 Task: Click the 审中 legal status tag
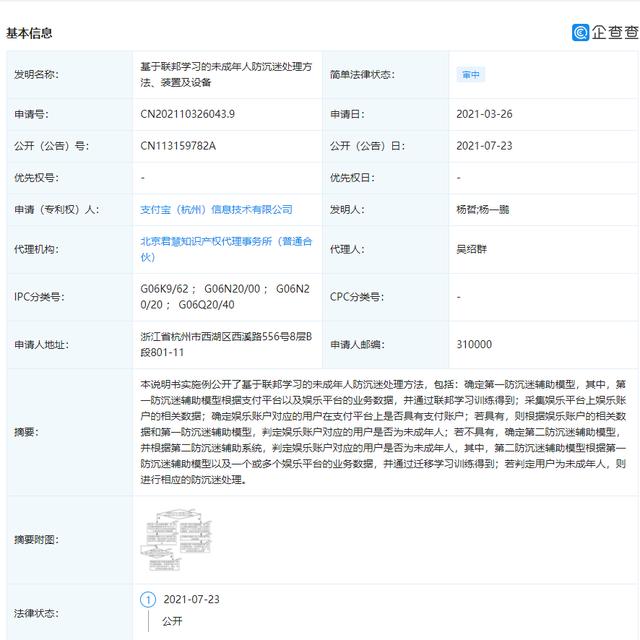[471, 75]
